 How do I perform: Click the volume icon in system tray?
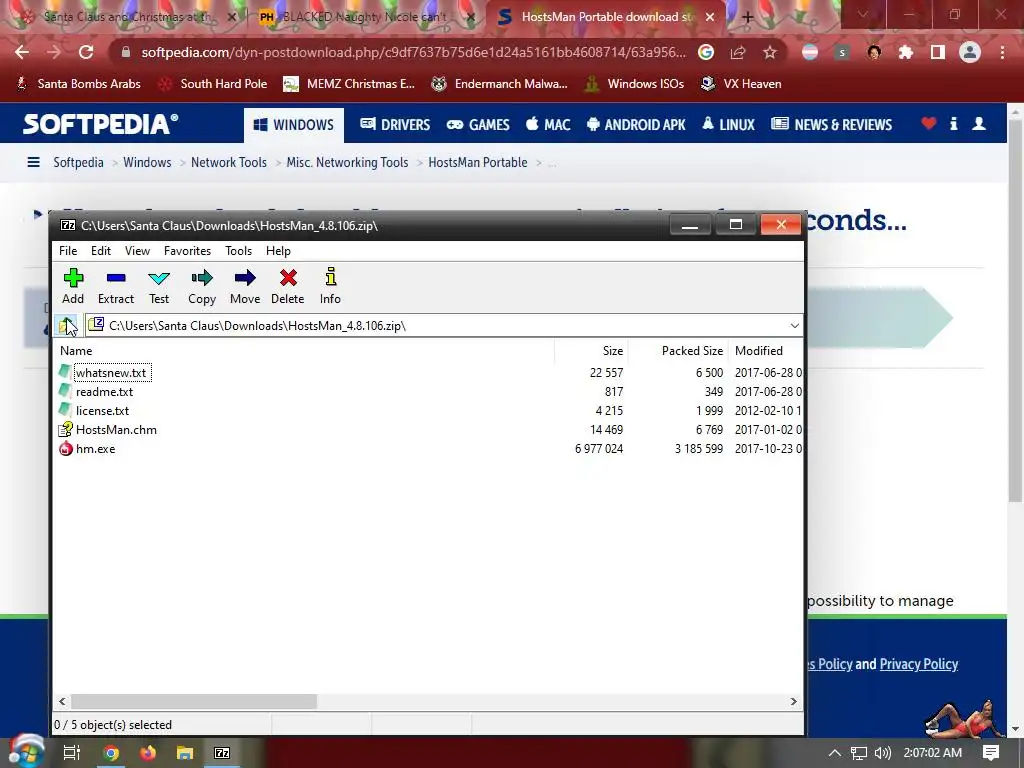coord(882,753)
